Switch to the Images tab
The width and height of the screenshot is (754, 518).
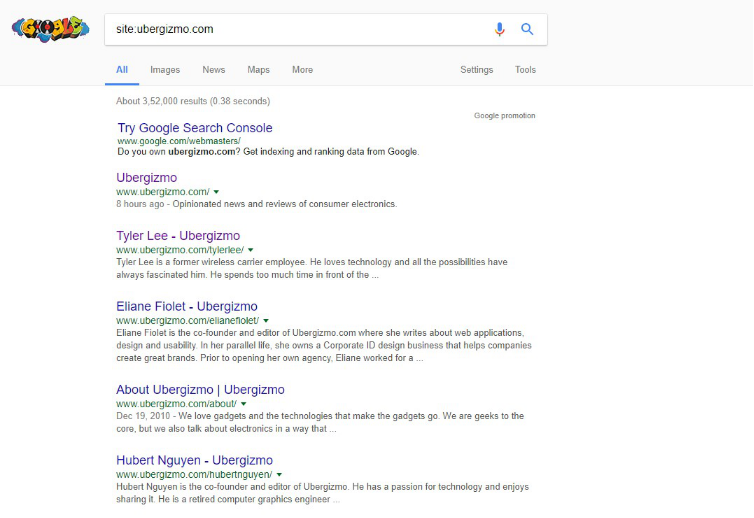coord(165,70)
